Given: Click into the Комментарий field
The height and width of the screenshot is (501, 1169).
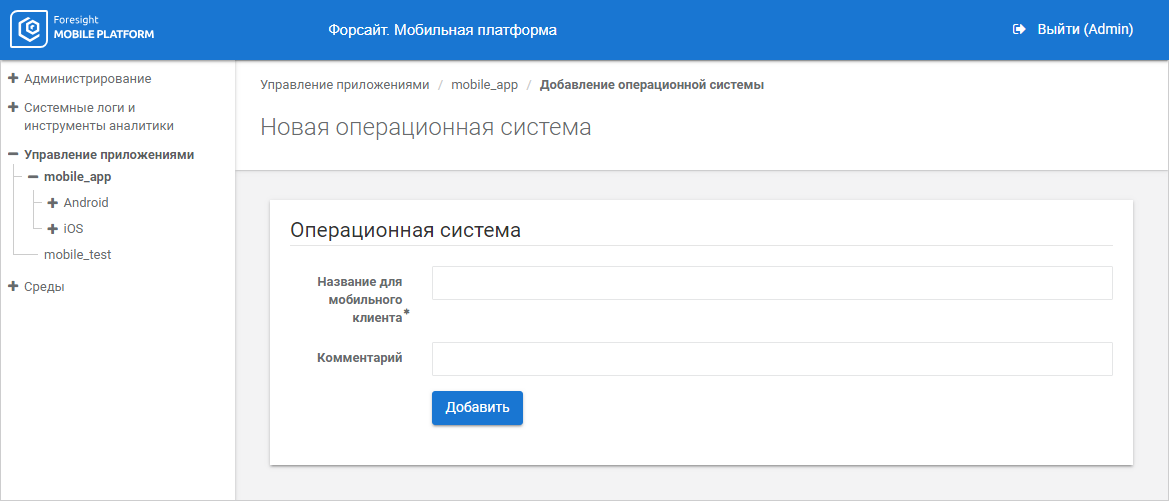Looking at the screenshot, I should pyautogui.click(x=771, y=359).
